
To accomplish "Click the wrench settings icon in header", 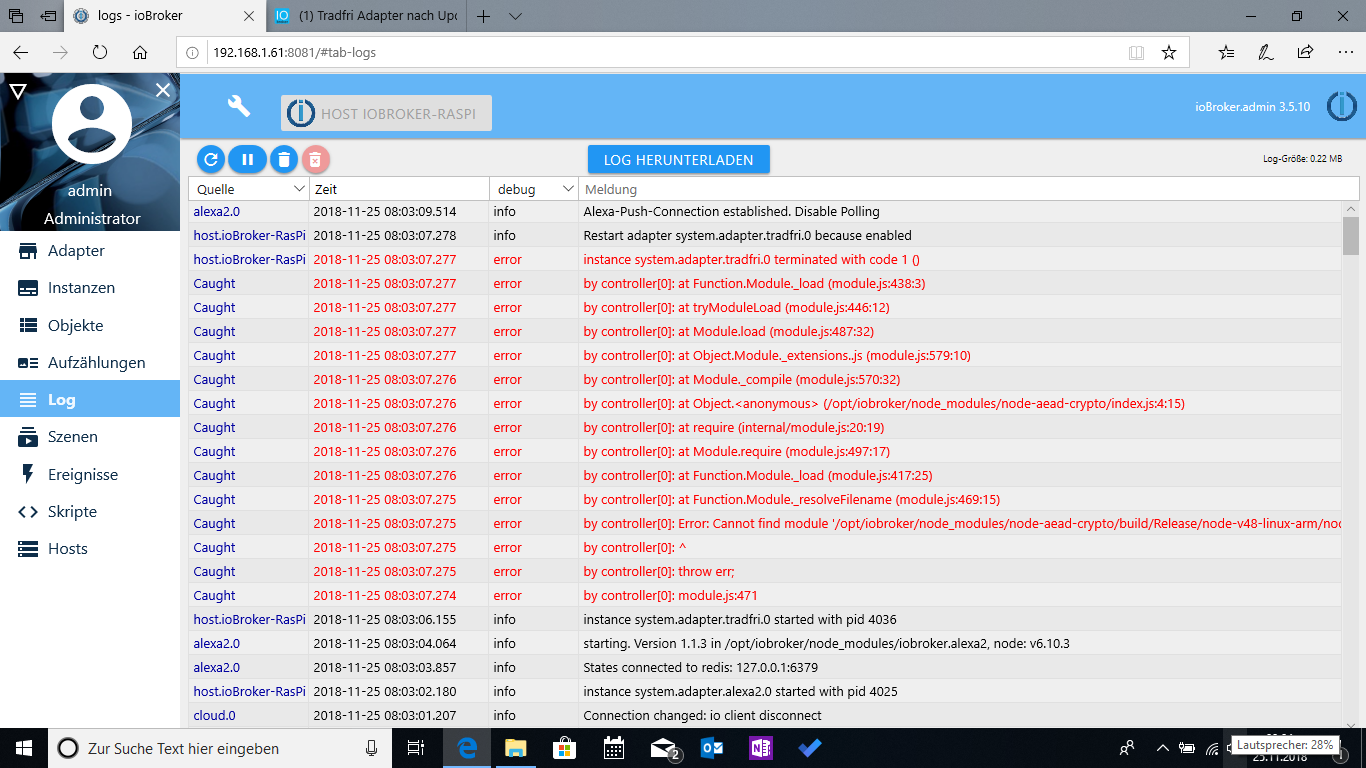I will pyautogui.click(x=238, y=106).
